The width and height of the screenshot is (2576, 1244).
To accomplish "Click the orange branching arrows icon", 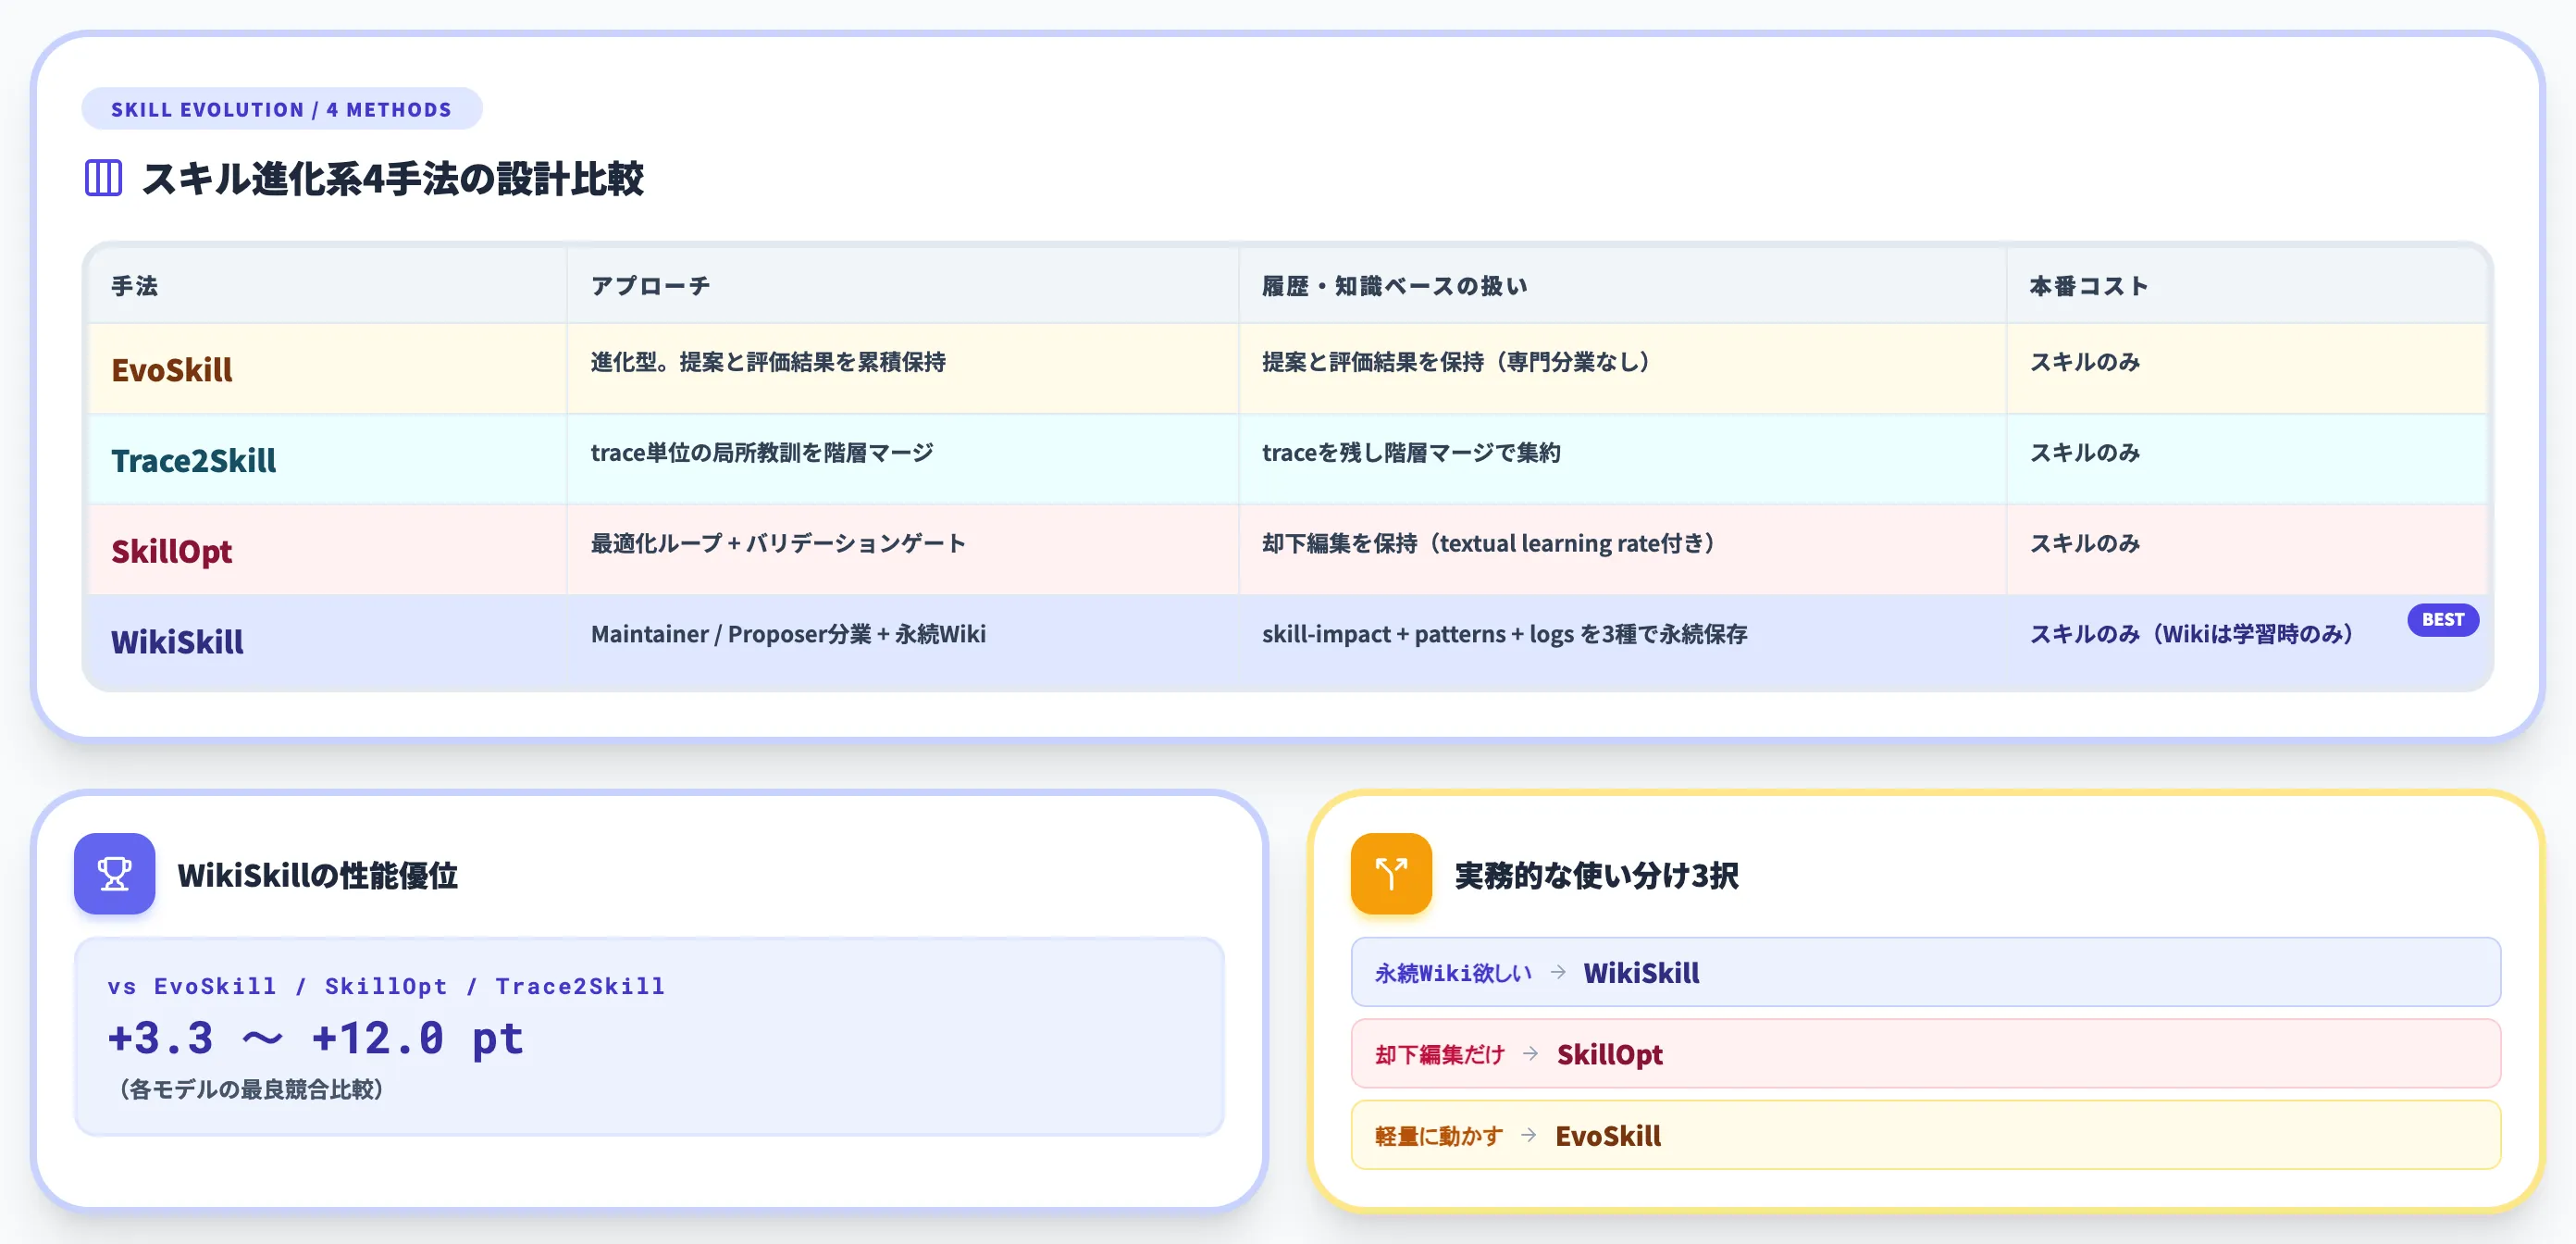I will [1391, 874].
